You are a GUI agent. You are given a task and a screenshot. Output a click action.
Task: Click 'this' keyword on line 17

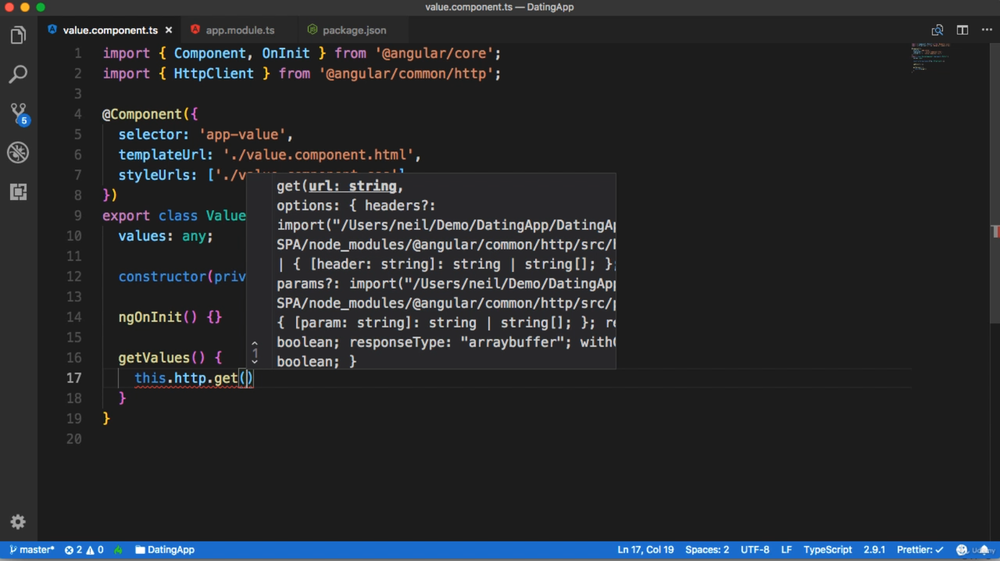pos(150,378)
